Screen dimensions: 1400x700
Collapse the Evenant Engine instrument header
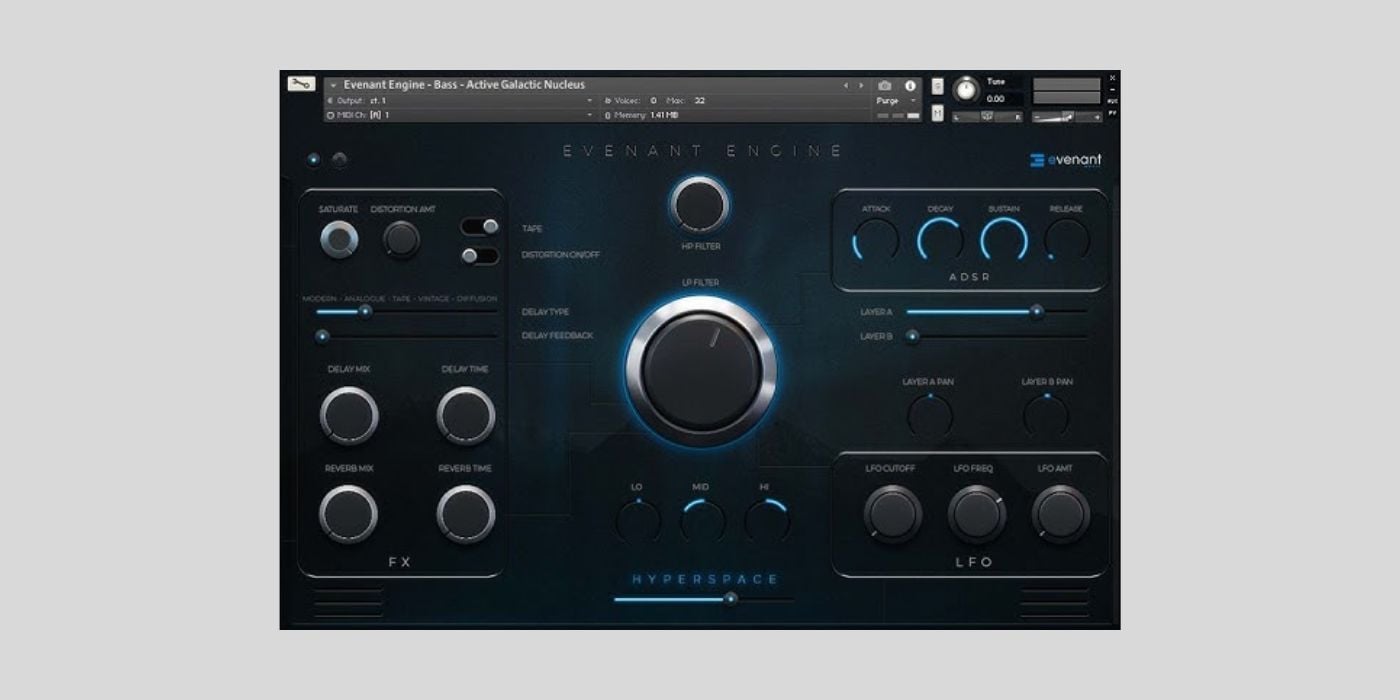point(333,85)
